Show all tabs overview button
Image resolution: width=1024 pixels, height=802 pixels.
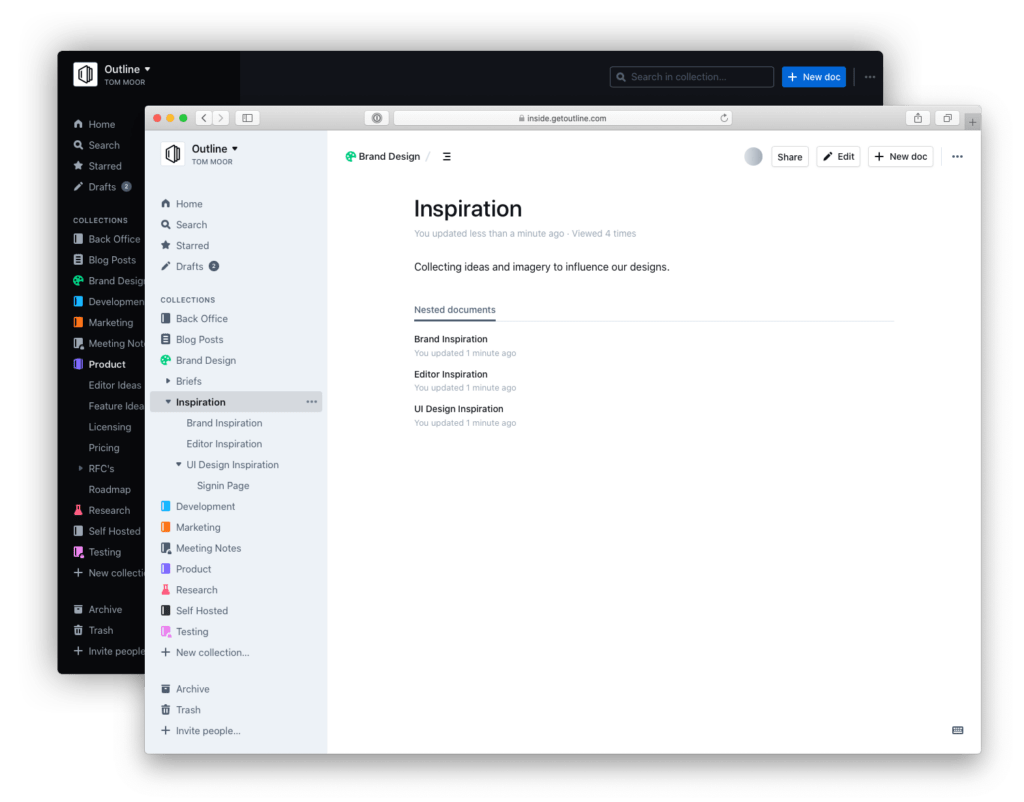pyautogui.click(x=947, y=118)
